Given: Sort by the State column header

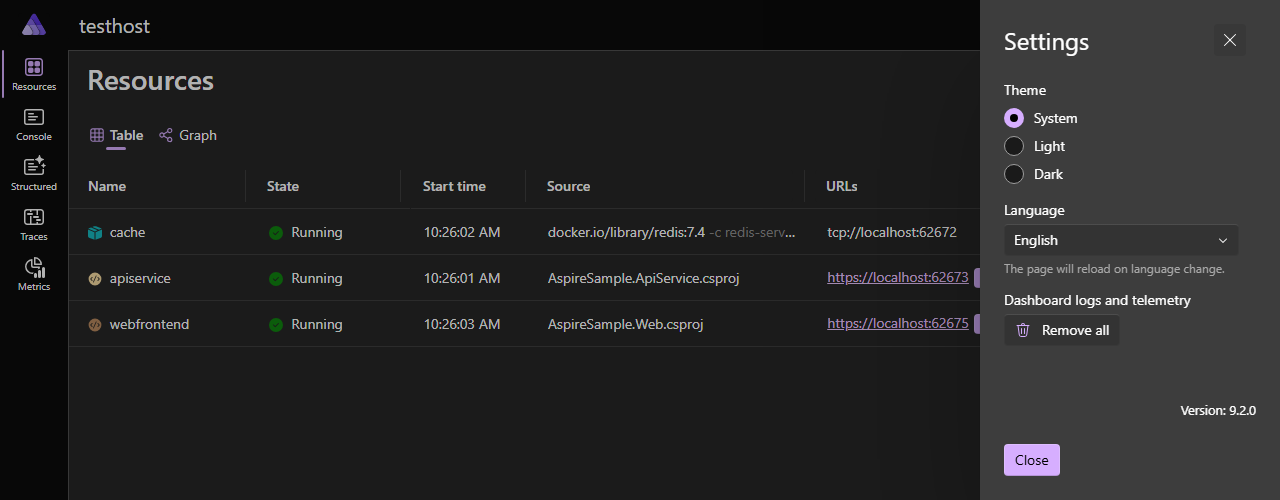Looking at the screenshot, I should pyautogui.click(x=283, y=186).
